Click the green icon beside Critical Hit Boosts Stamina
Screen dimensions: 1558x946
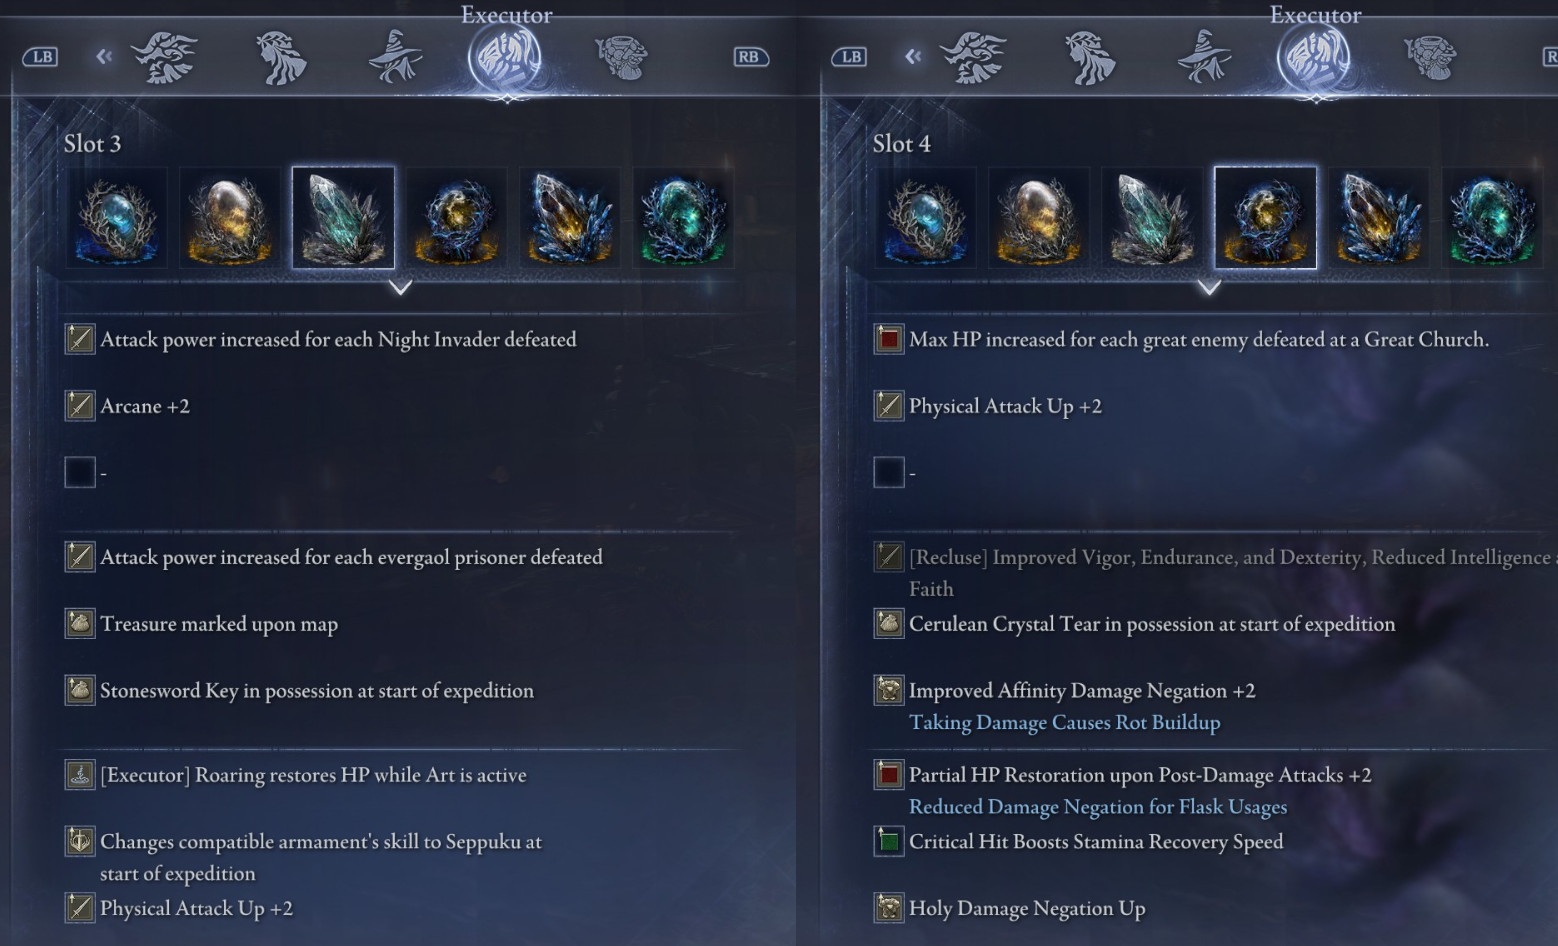(x=889, y=841)
